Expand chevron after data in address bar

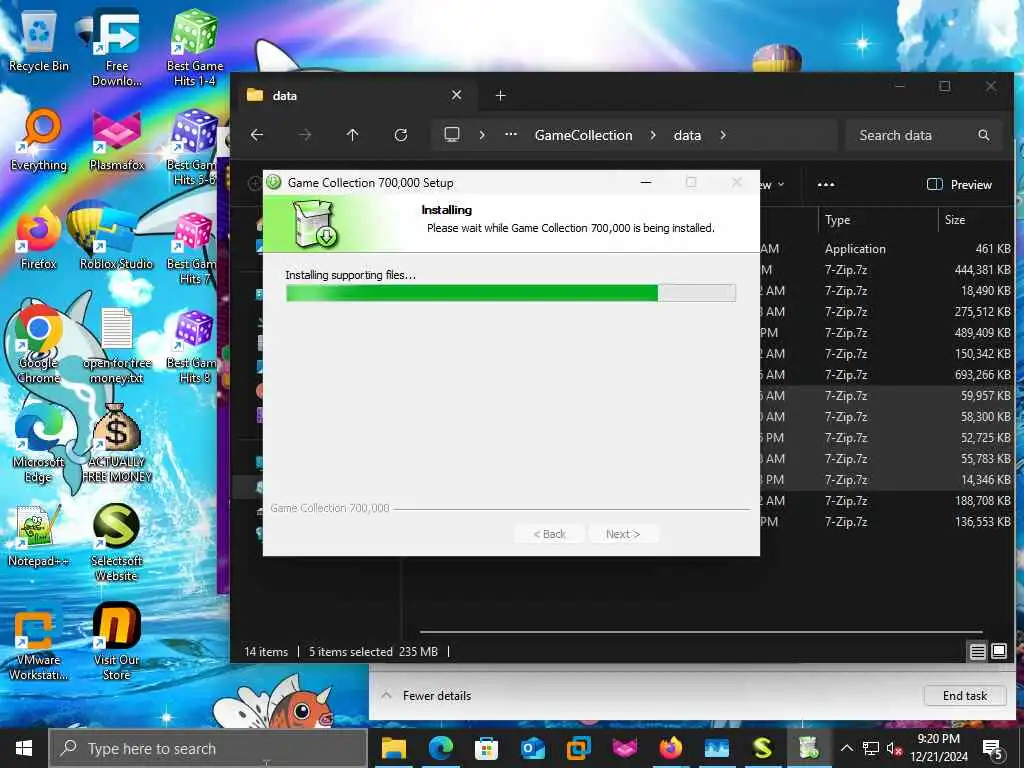click(x=723, y=135)
